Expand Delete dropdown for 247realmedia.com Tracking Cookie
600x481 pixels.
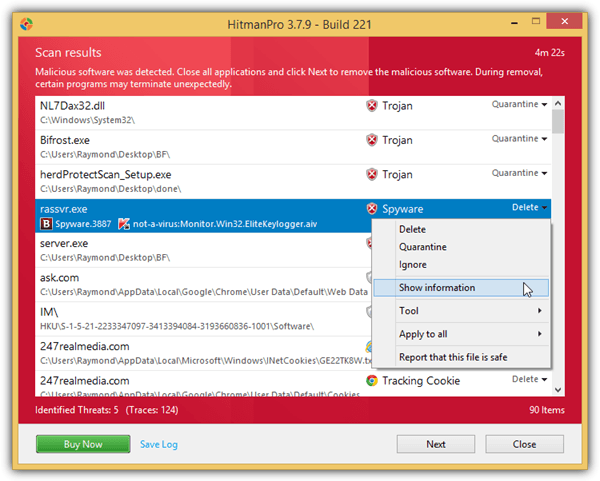point(530,380)
